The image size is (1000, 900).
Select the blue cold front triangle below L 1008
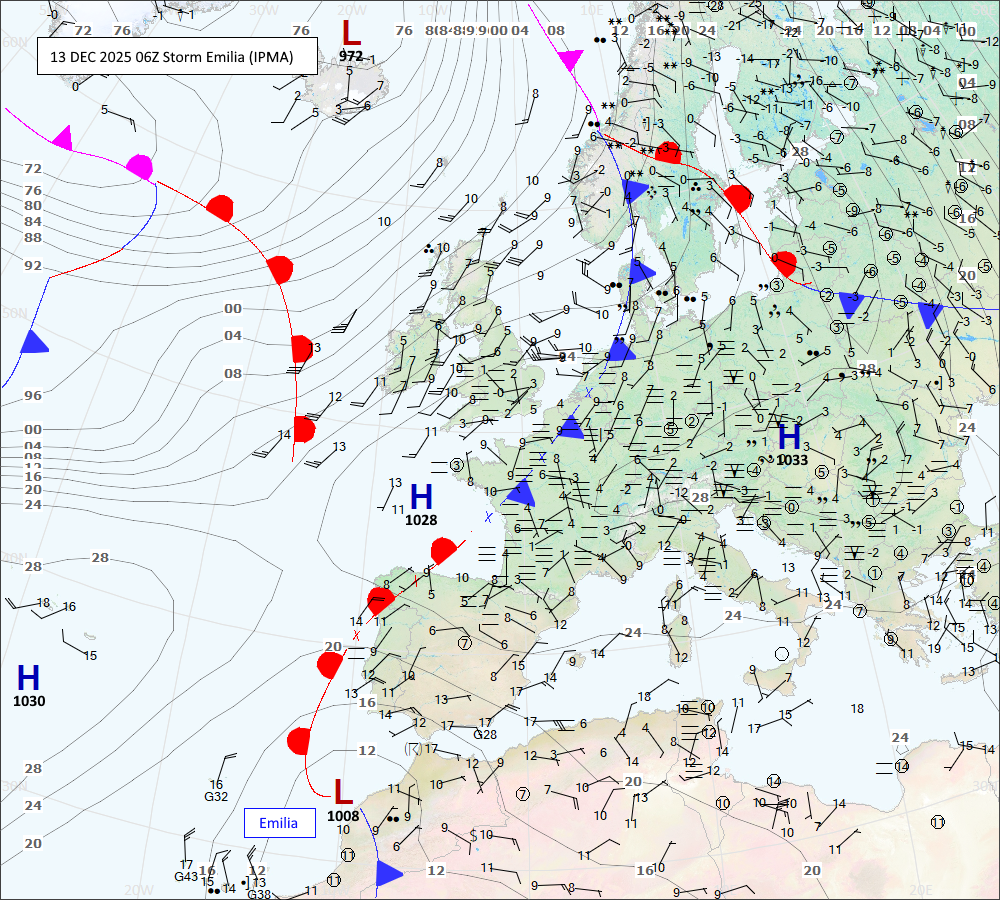(387, 873)
